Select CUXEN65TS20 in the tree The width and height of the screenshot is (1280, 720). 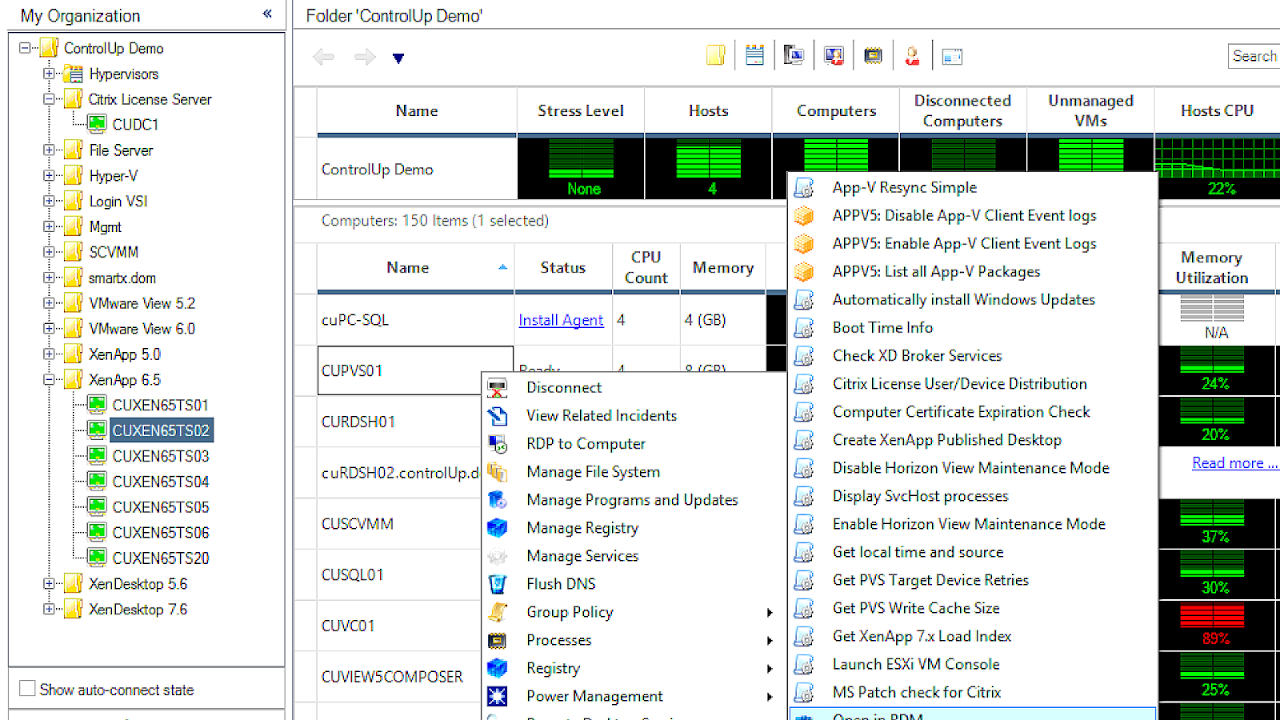(x=160, y=558)
